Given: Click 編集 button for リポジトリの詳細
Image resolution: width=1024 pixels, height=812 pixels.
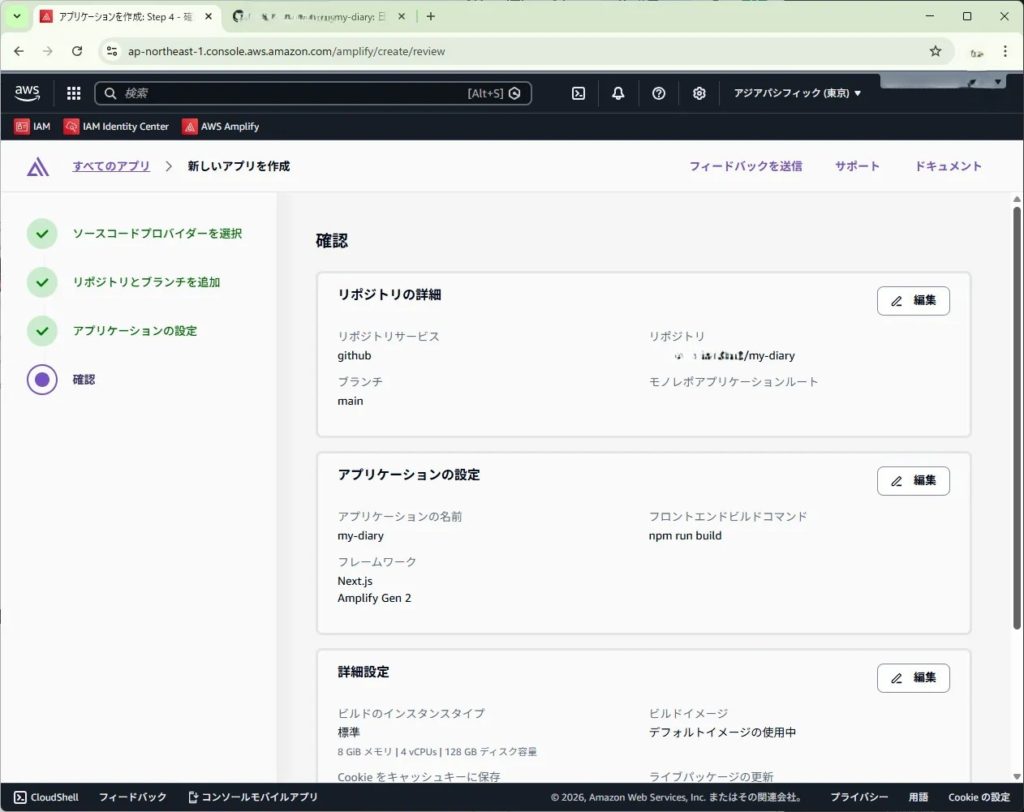Looking at the screenshot, I should [x=913, y=301].
